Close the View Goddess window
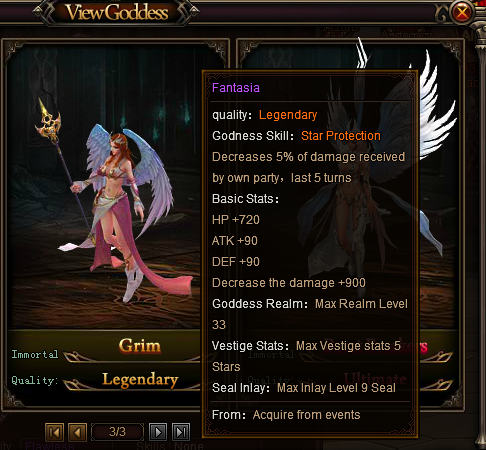Screen dimensions: 486x450 point(462,13)
